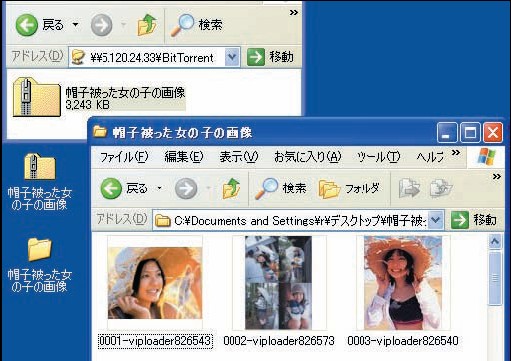Open the お気に入り(A) menu

tap(307, 157)
